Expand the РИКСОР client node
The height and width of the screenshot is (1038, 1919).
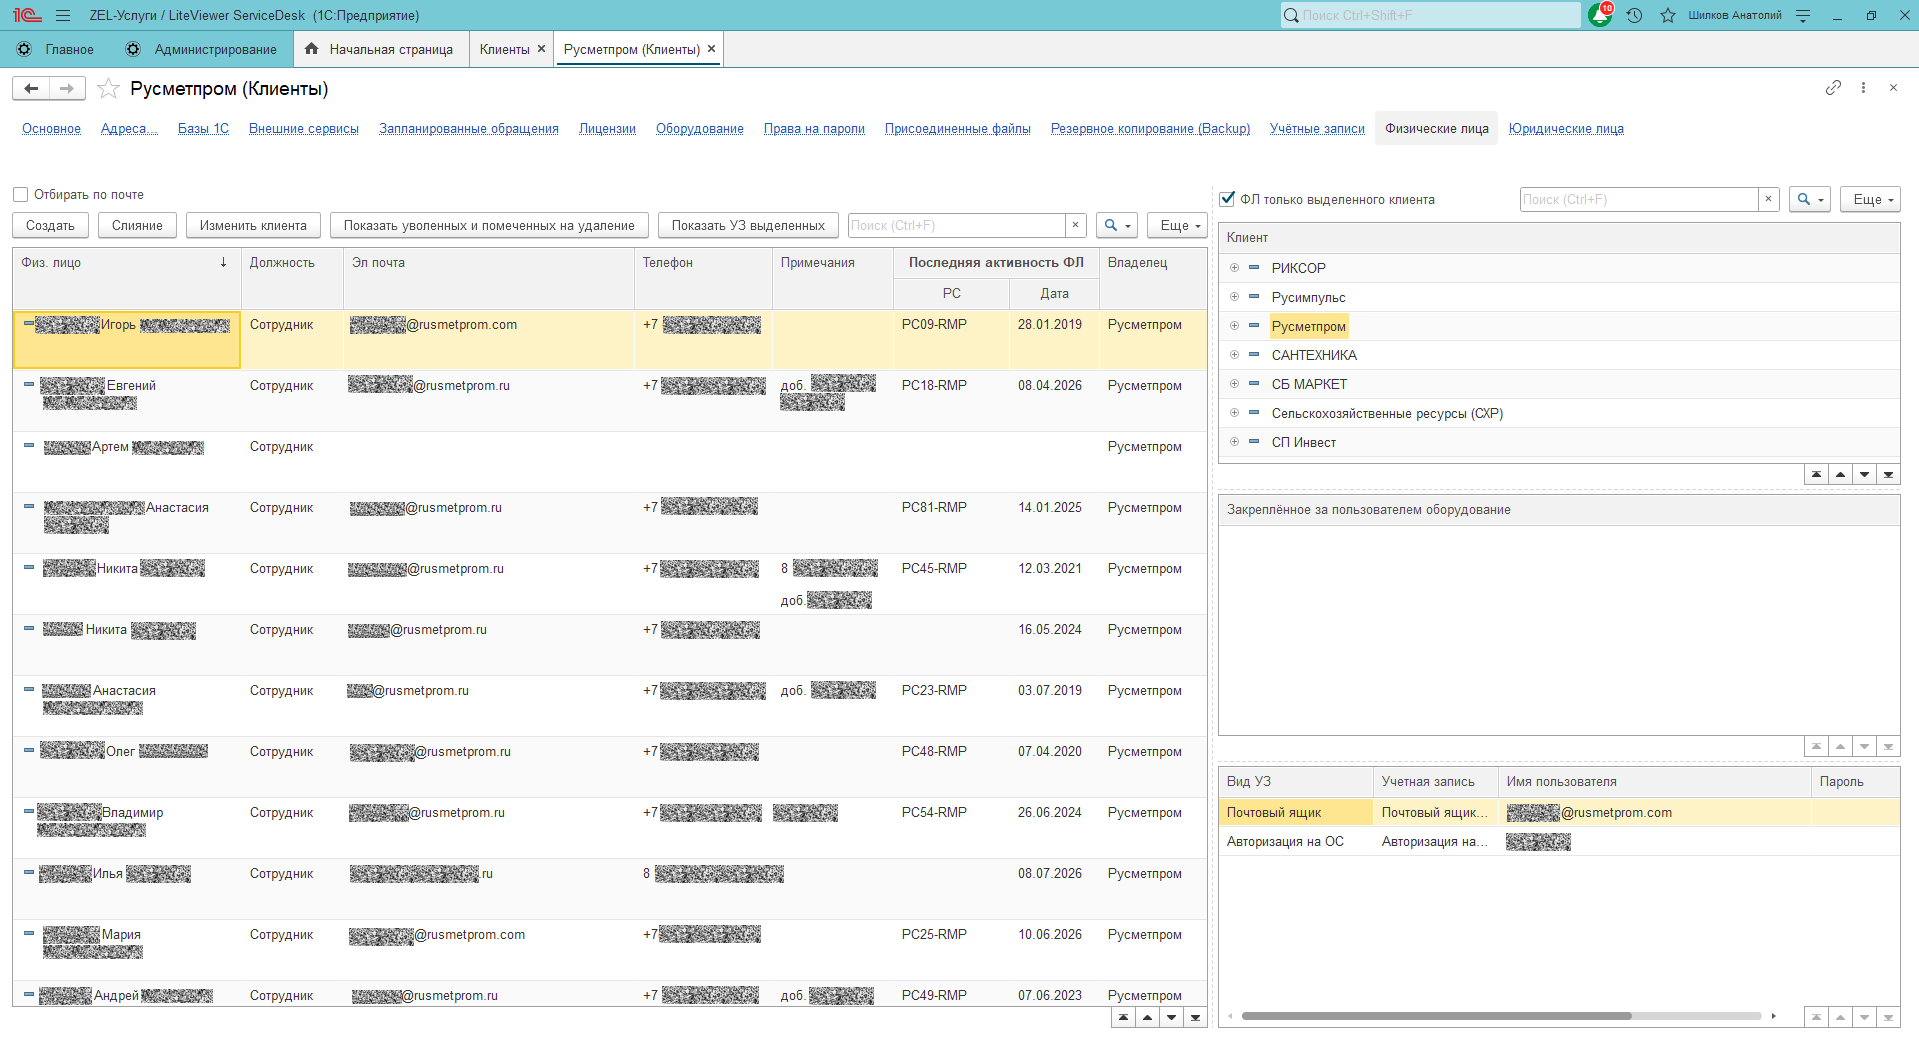click(1234, 268)
